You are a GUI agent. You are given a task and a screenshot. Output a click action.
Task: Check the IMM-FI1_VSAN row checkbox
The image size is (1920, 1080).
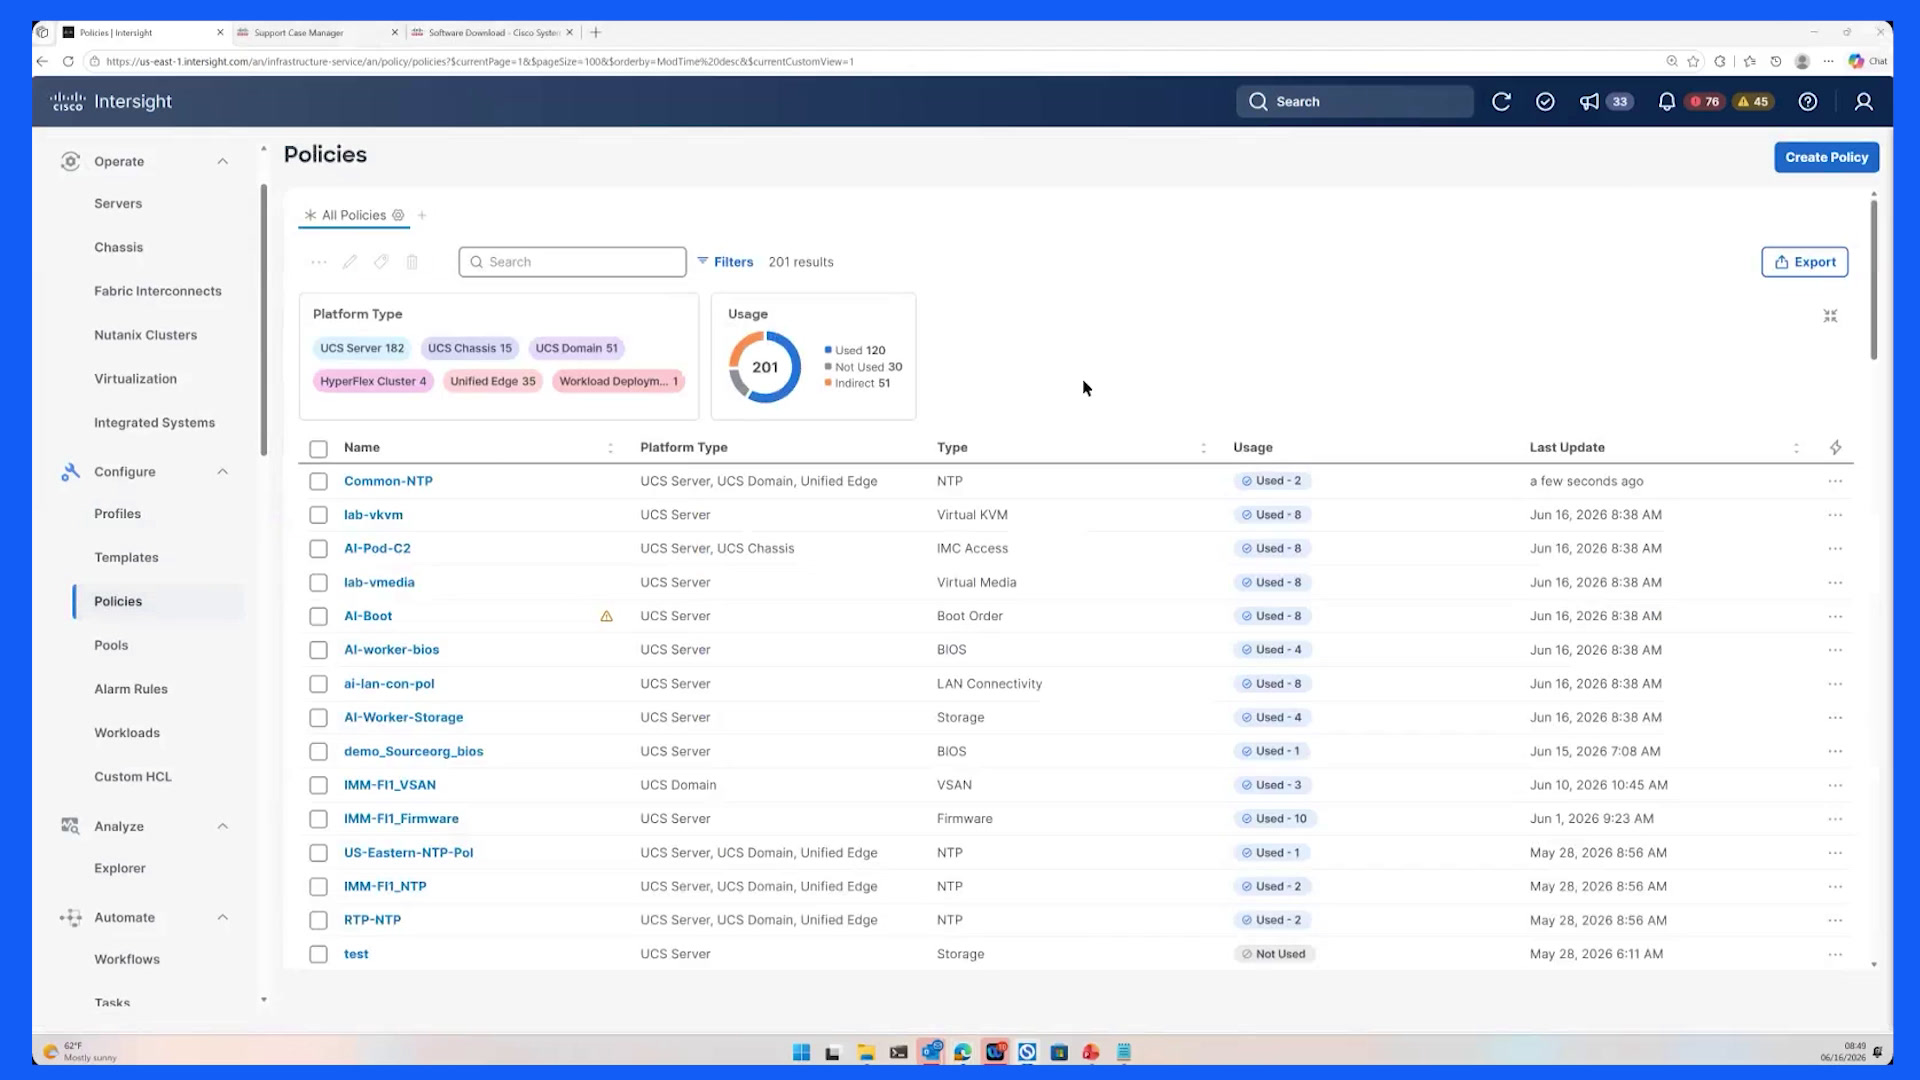(x=318, y=786)
